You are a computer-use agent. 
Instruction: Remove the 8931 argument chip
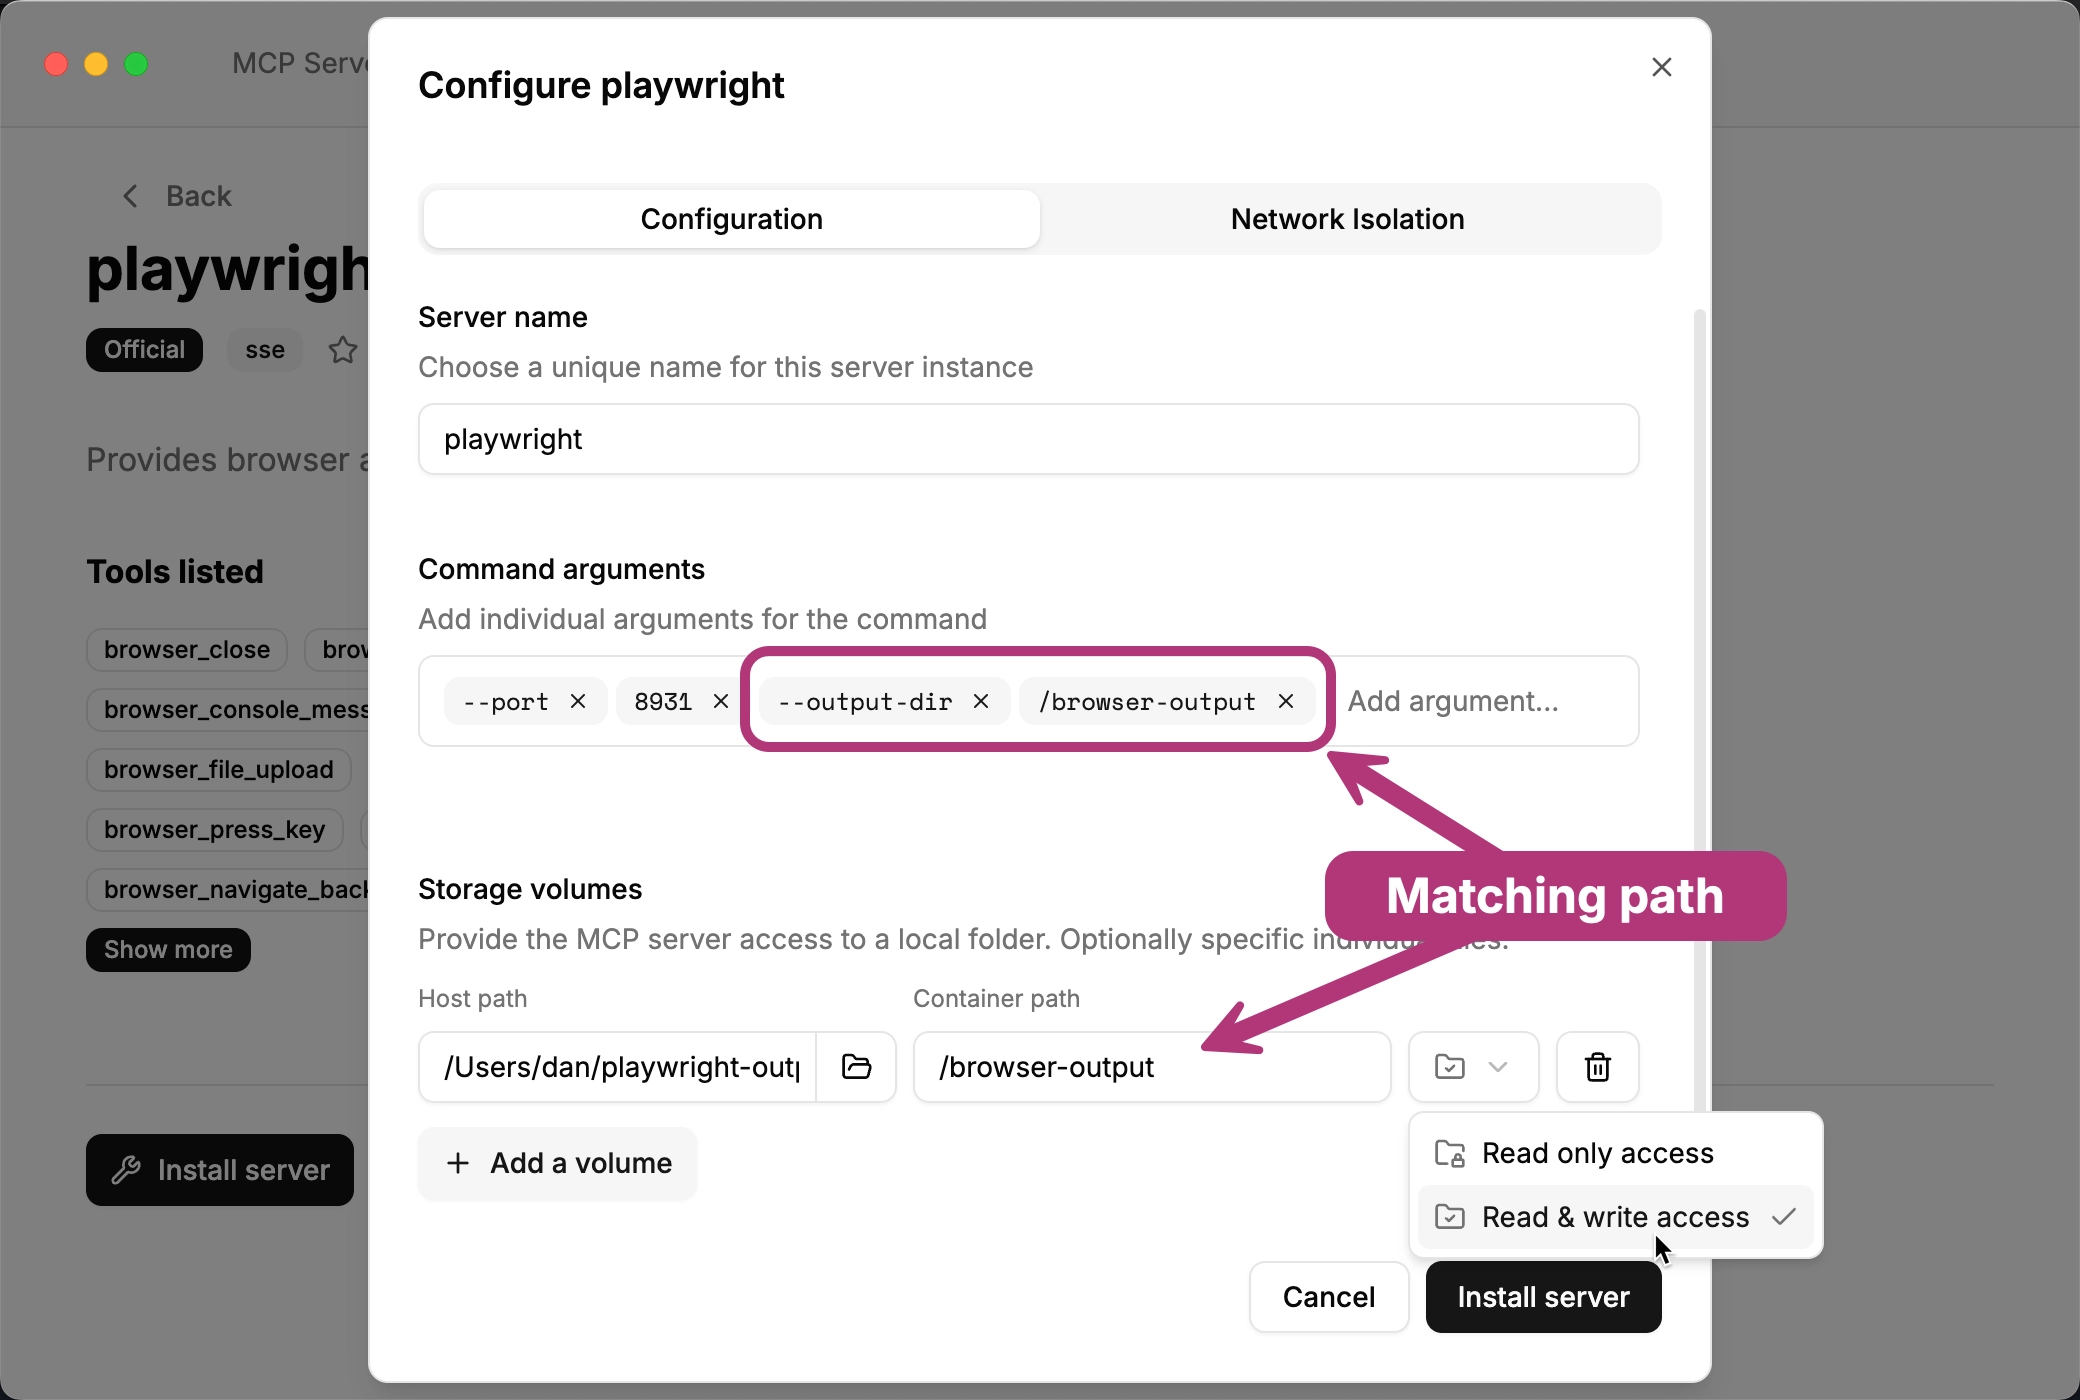click(x=720, y=701)
